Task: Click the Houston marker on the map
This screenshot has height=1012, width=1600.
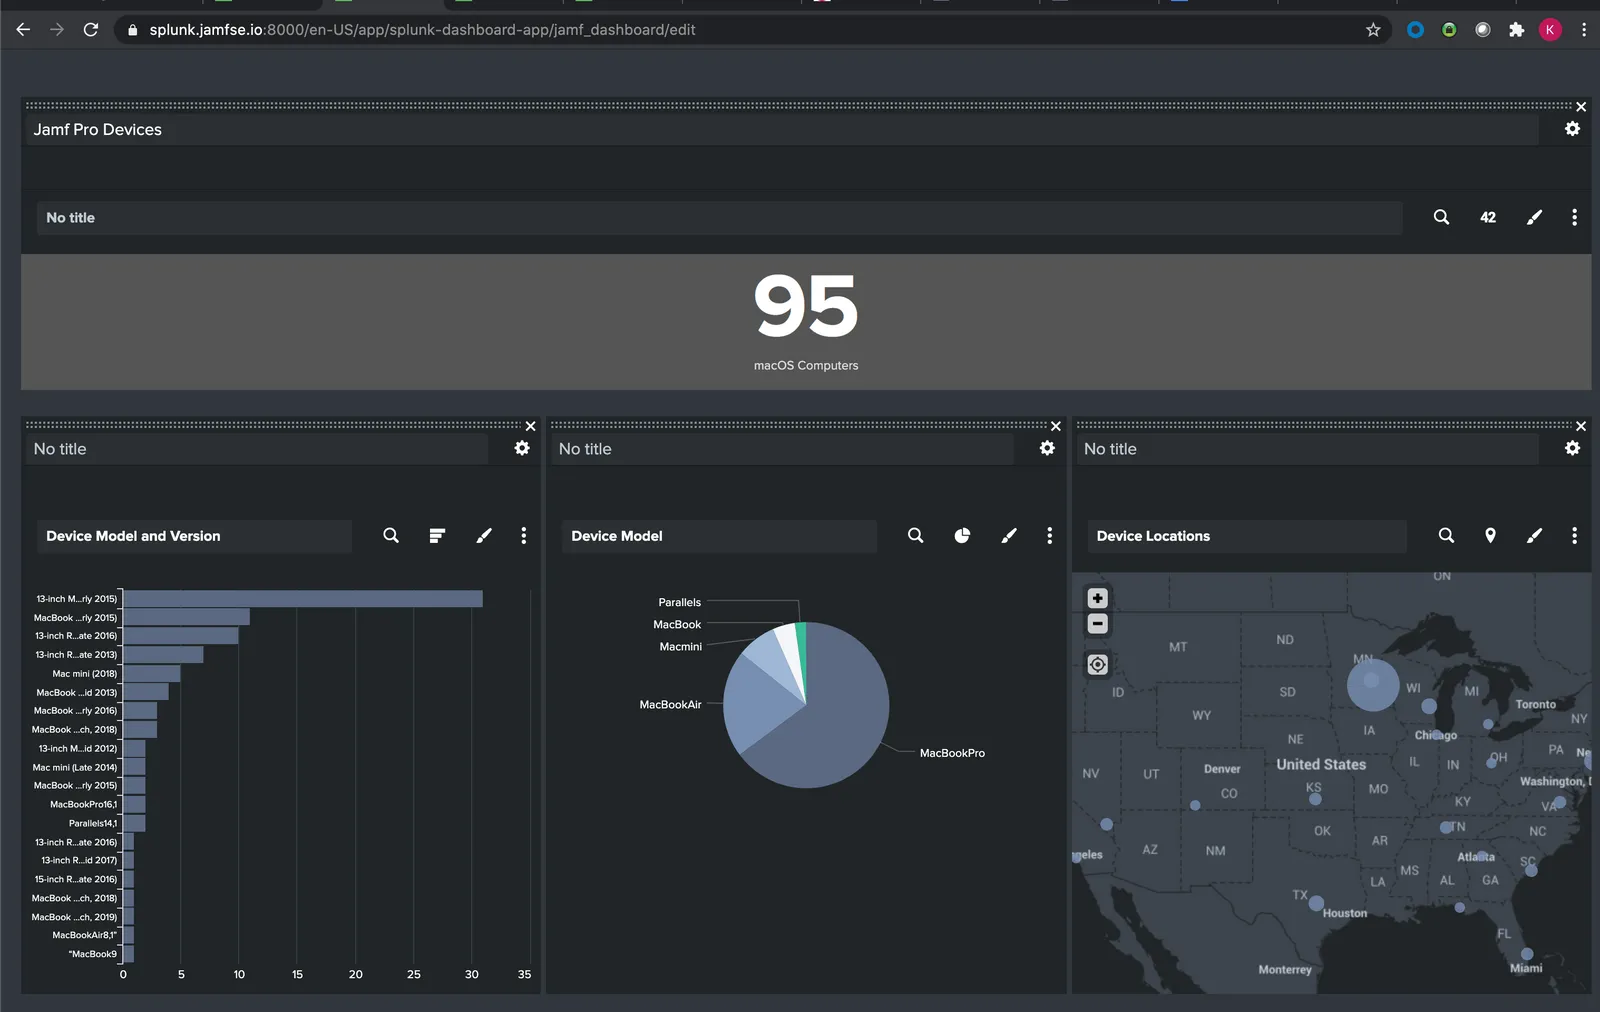Action: click(1316, 903)
